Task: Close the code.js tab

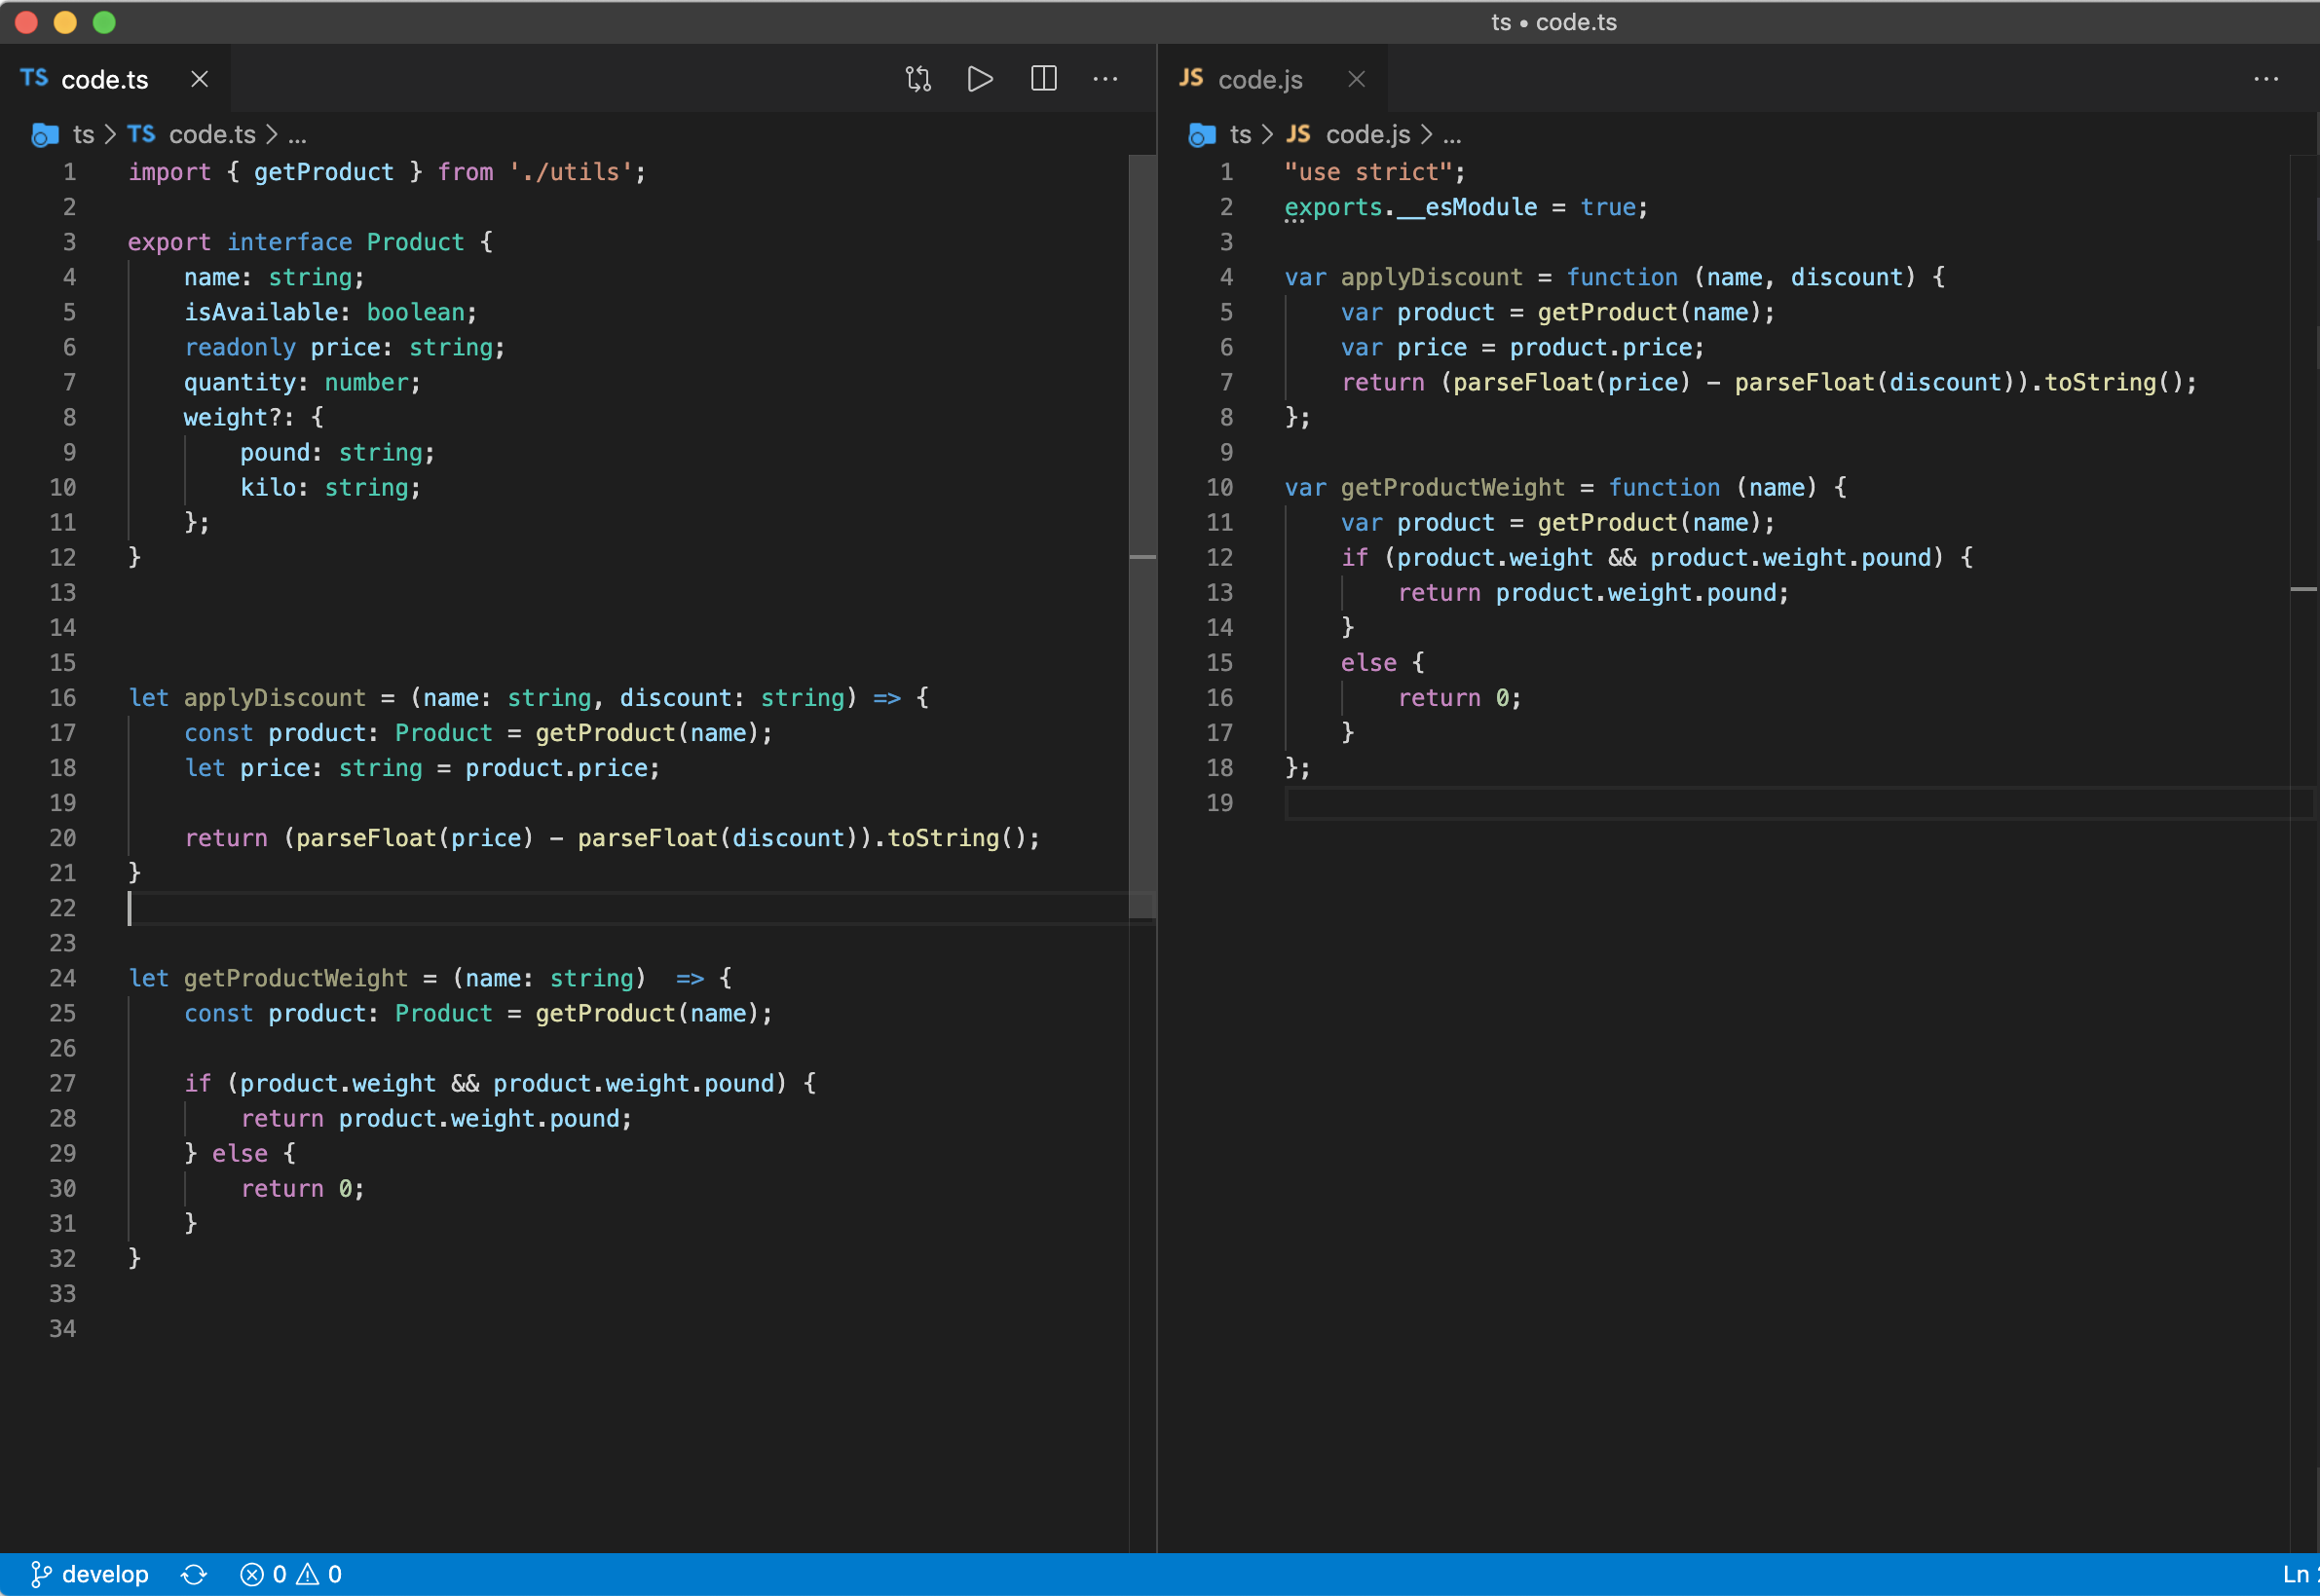Action: pyautogui.click(x=1356, y=79)
